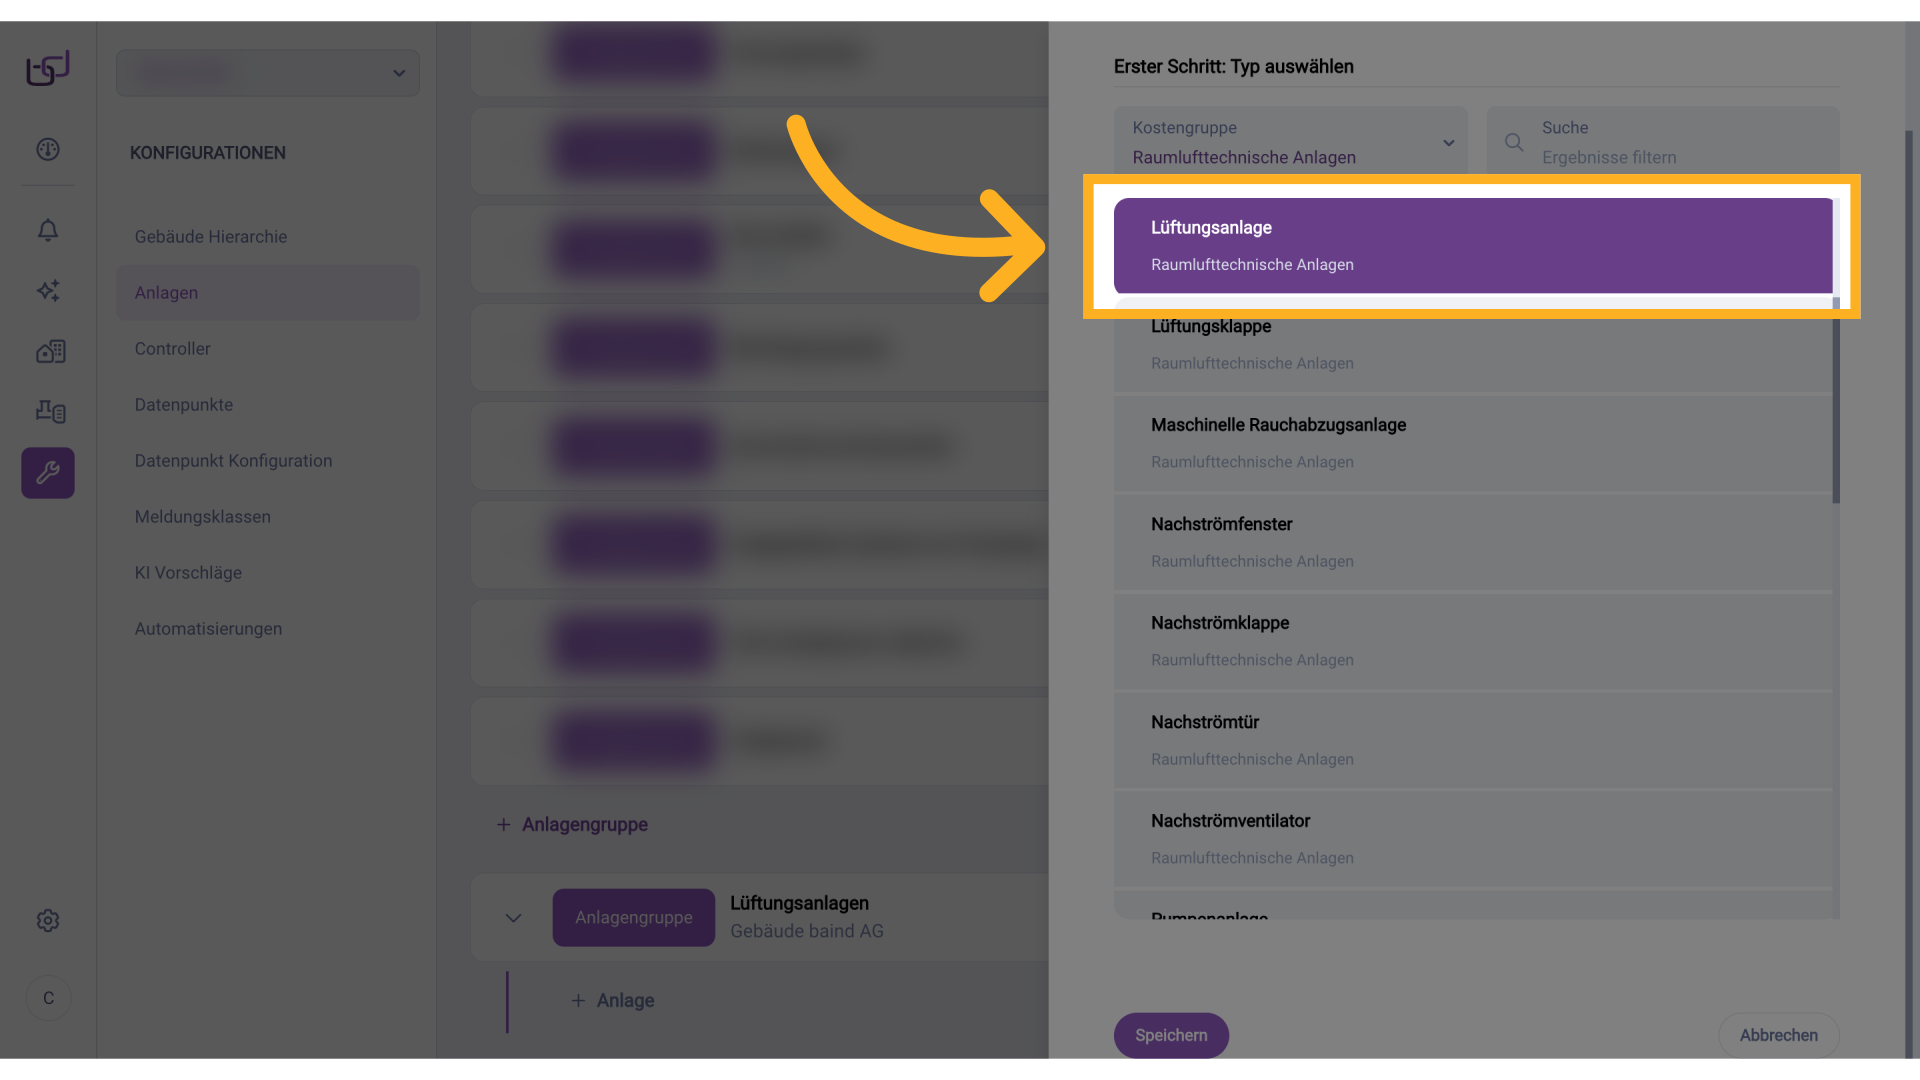Click the app logo in the sidebar

coord(48,68)
